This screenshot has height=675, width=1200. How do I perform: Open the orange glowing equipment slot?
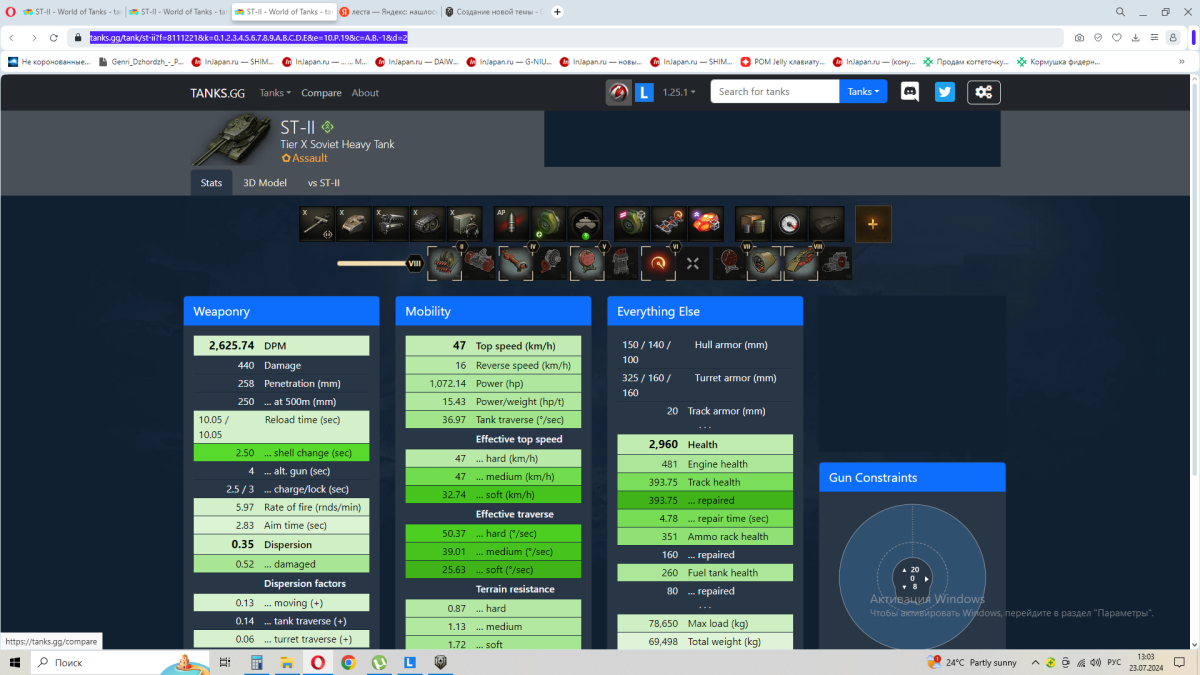pos(705,224)
